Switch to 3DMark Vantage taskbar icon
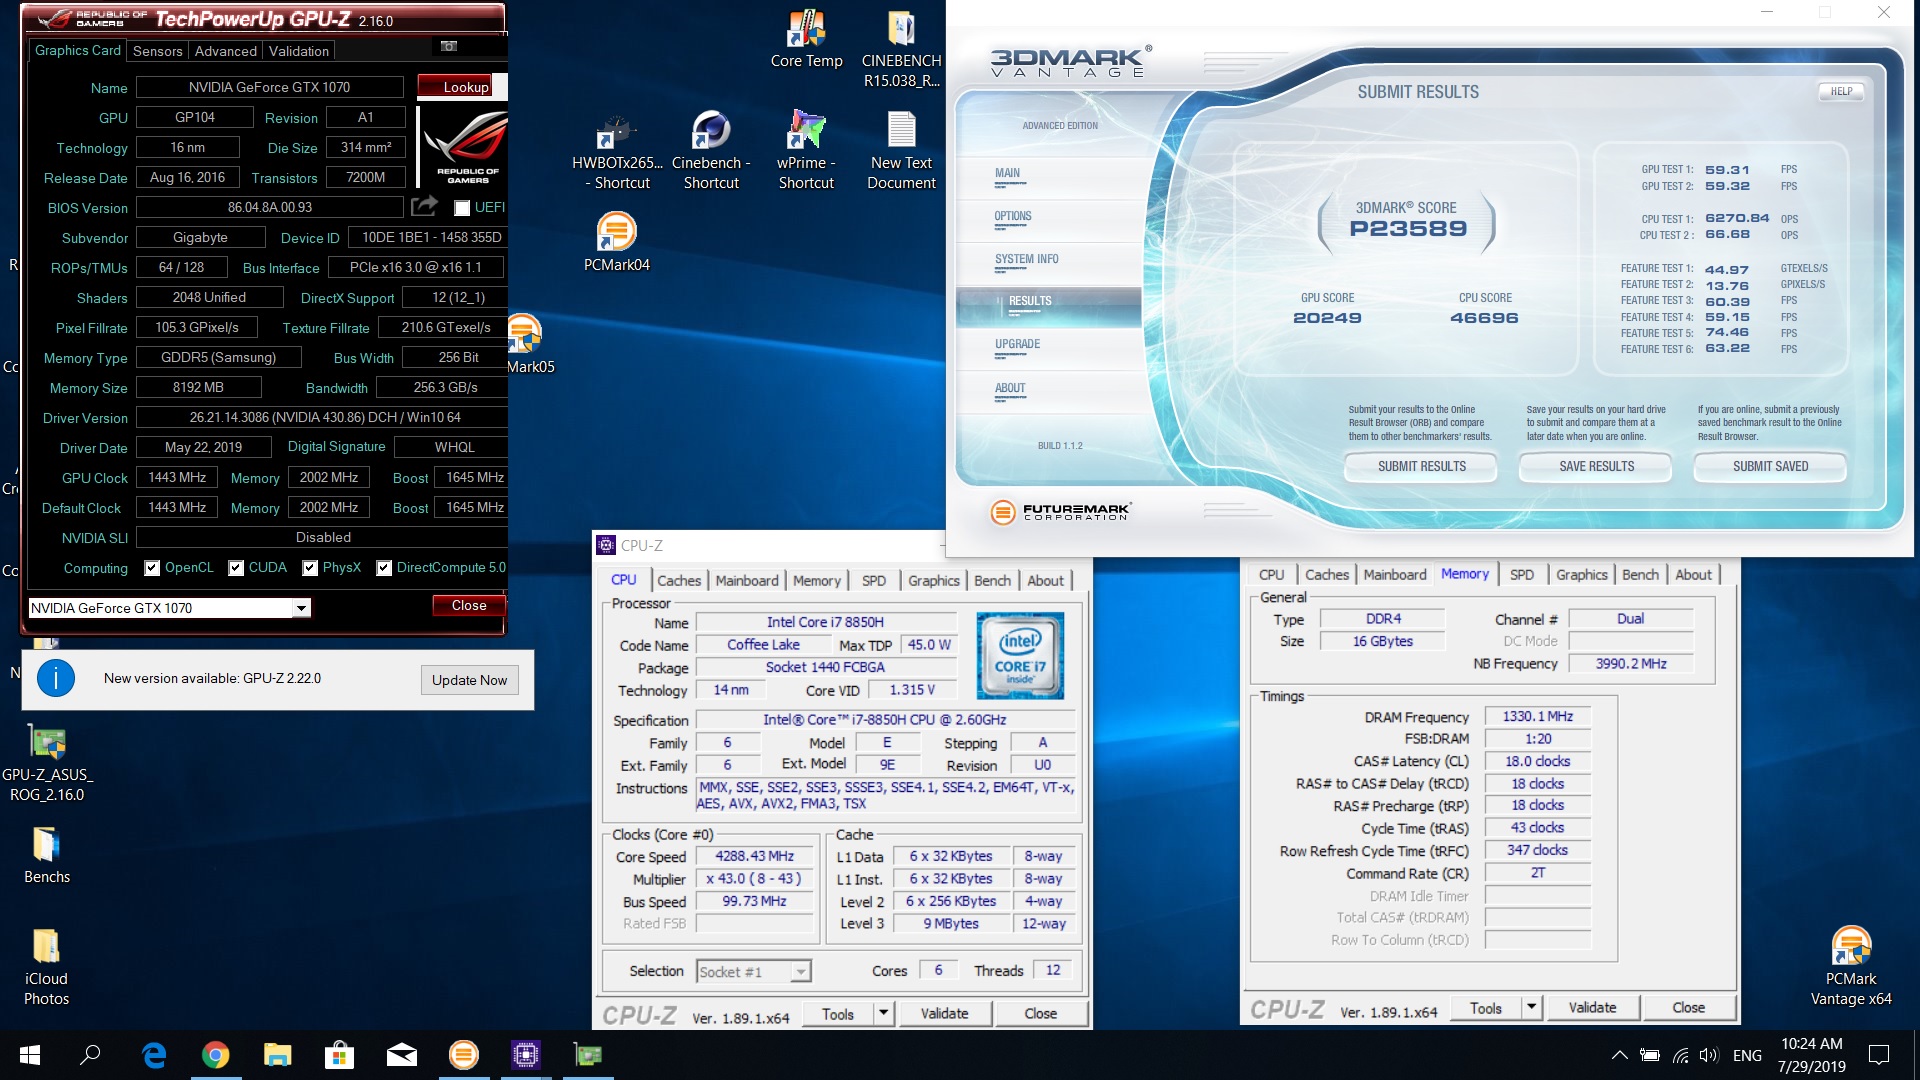Screen dimensions: 1920x1080 coord(463,1055)
